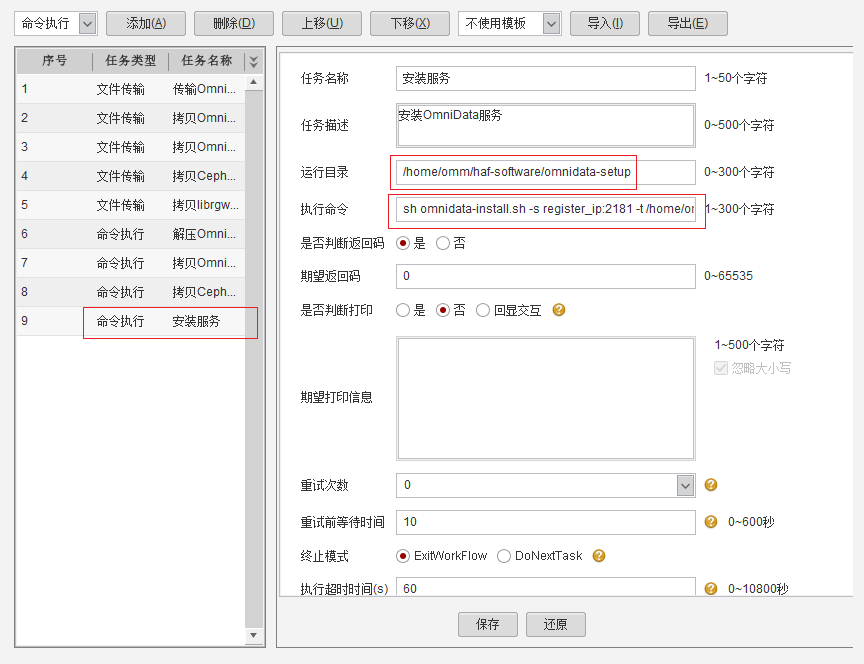Select 是 for 是否判断打印
Screen dimensions: 864x664
point(403,310)
